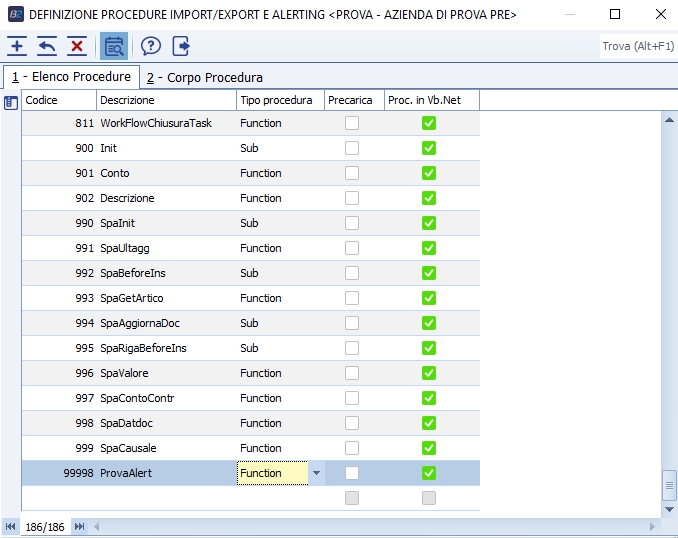
Task: Enable Precarica checkbox for ProvaAlert row
Action: (352, 473)
